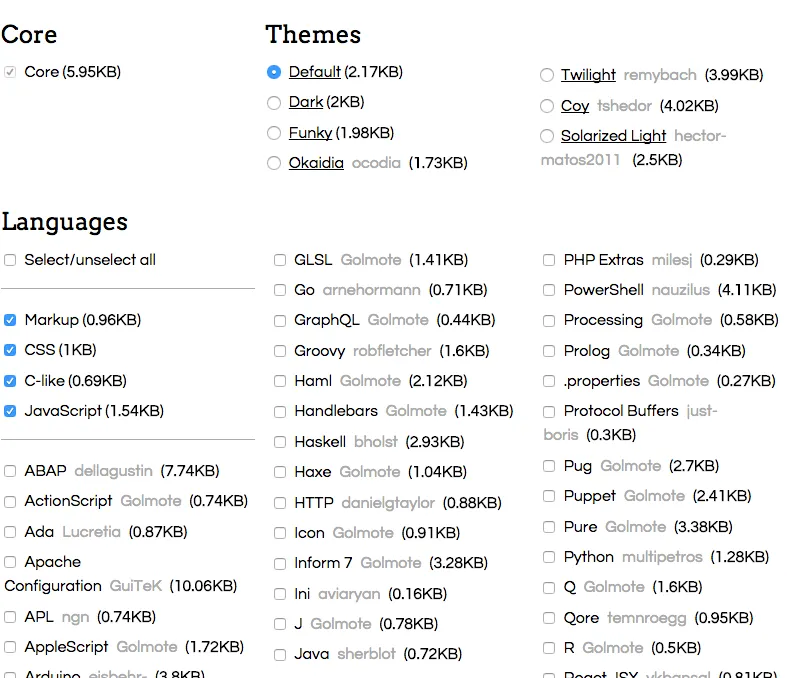Pick the Twilight theme radio button

(547, 75)
